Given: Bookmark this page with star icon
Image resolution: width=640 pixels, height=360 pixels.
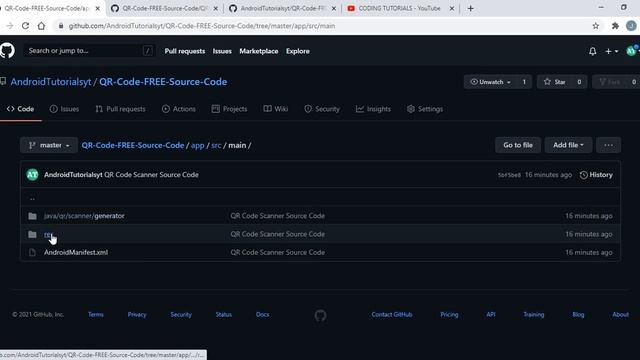Looking at the screenshot, I should pos(596,26).
